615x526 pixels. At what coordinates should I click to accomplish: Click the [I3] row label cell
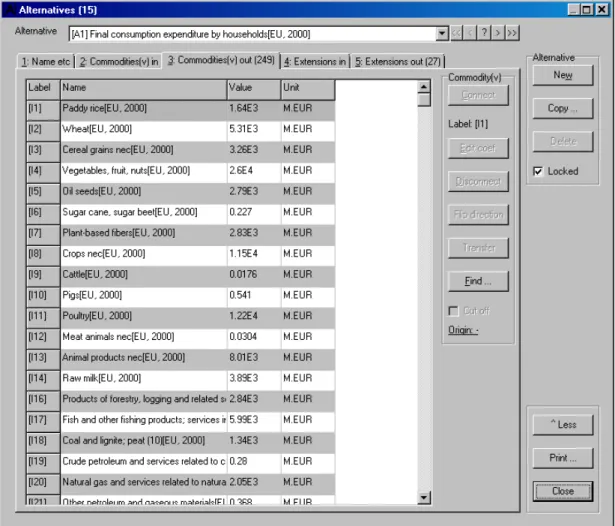tap(43, 152)
